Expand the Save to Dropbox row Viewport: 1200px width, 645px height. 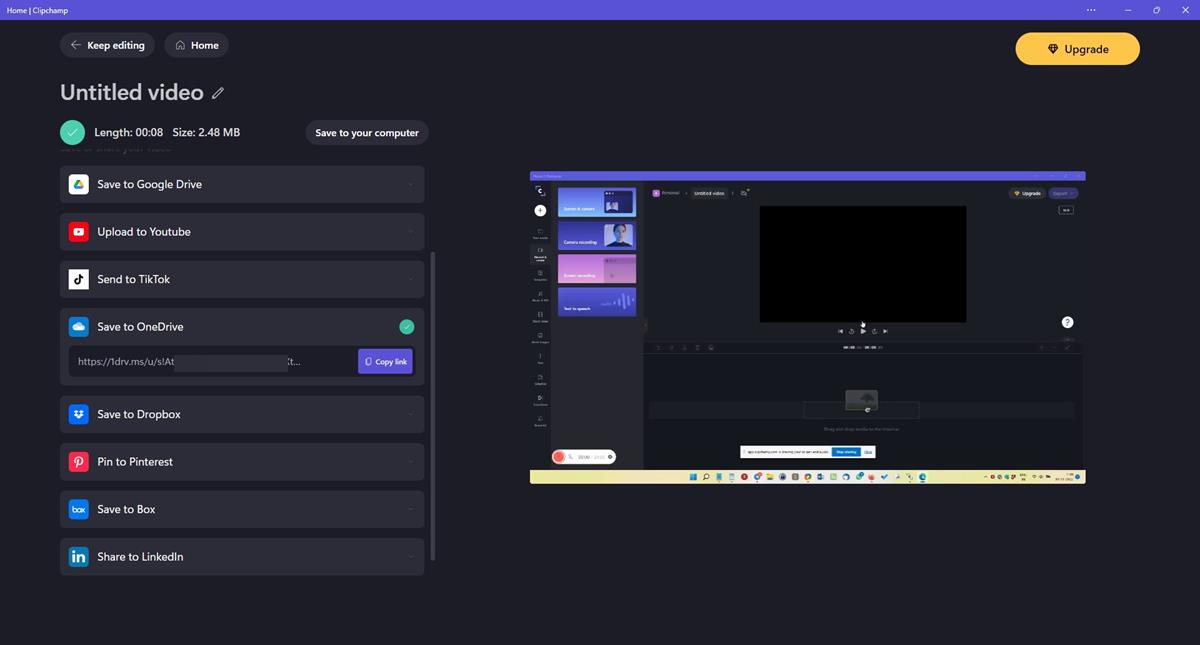pyautogui.click(x=410, y=414)
